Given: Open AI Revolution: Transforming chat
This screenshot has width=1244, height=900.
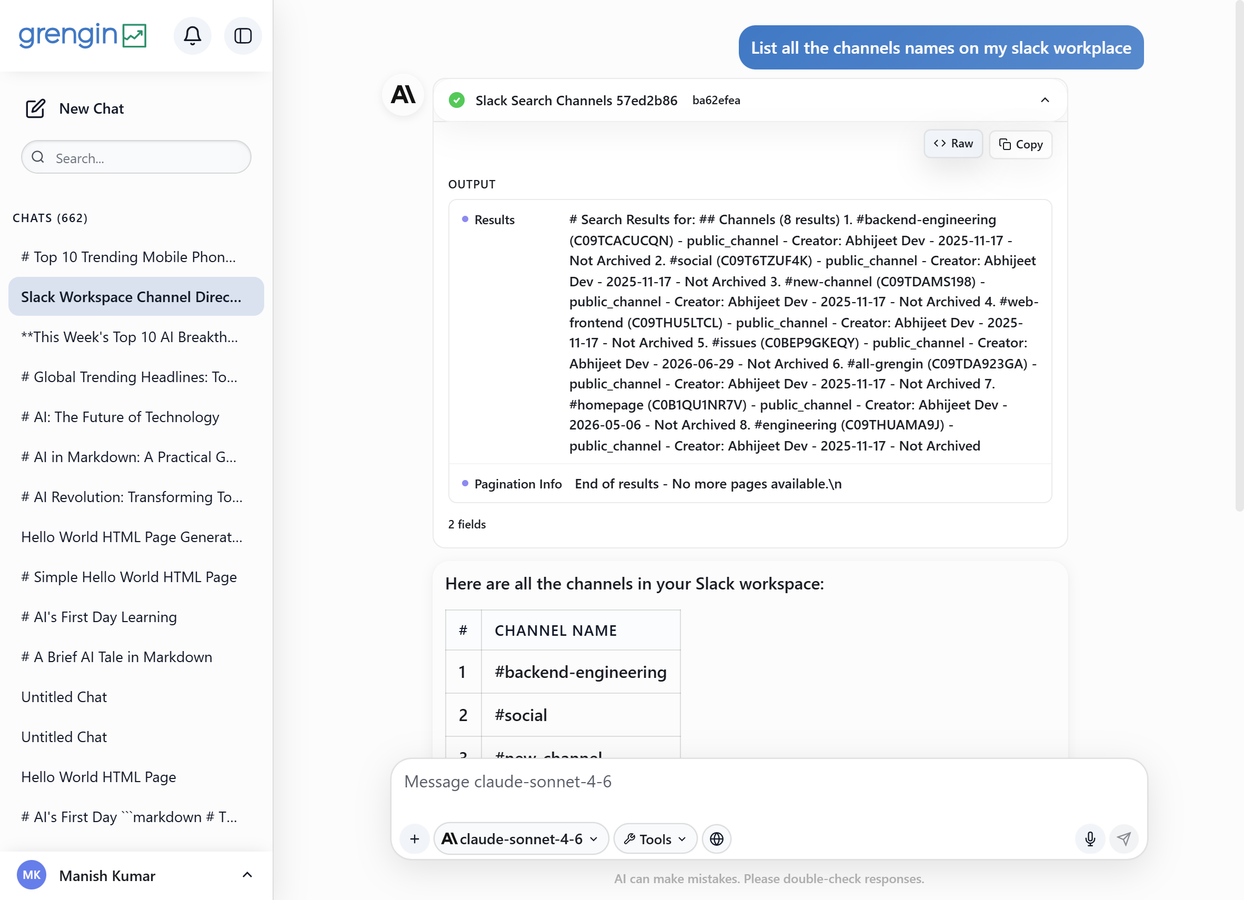Looking at the screenshot, I should 136,497.
